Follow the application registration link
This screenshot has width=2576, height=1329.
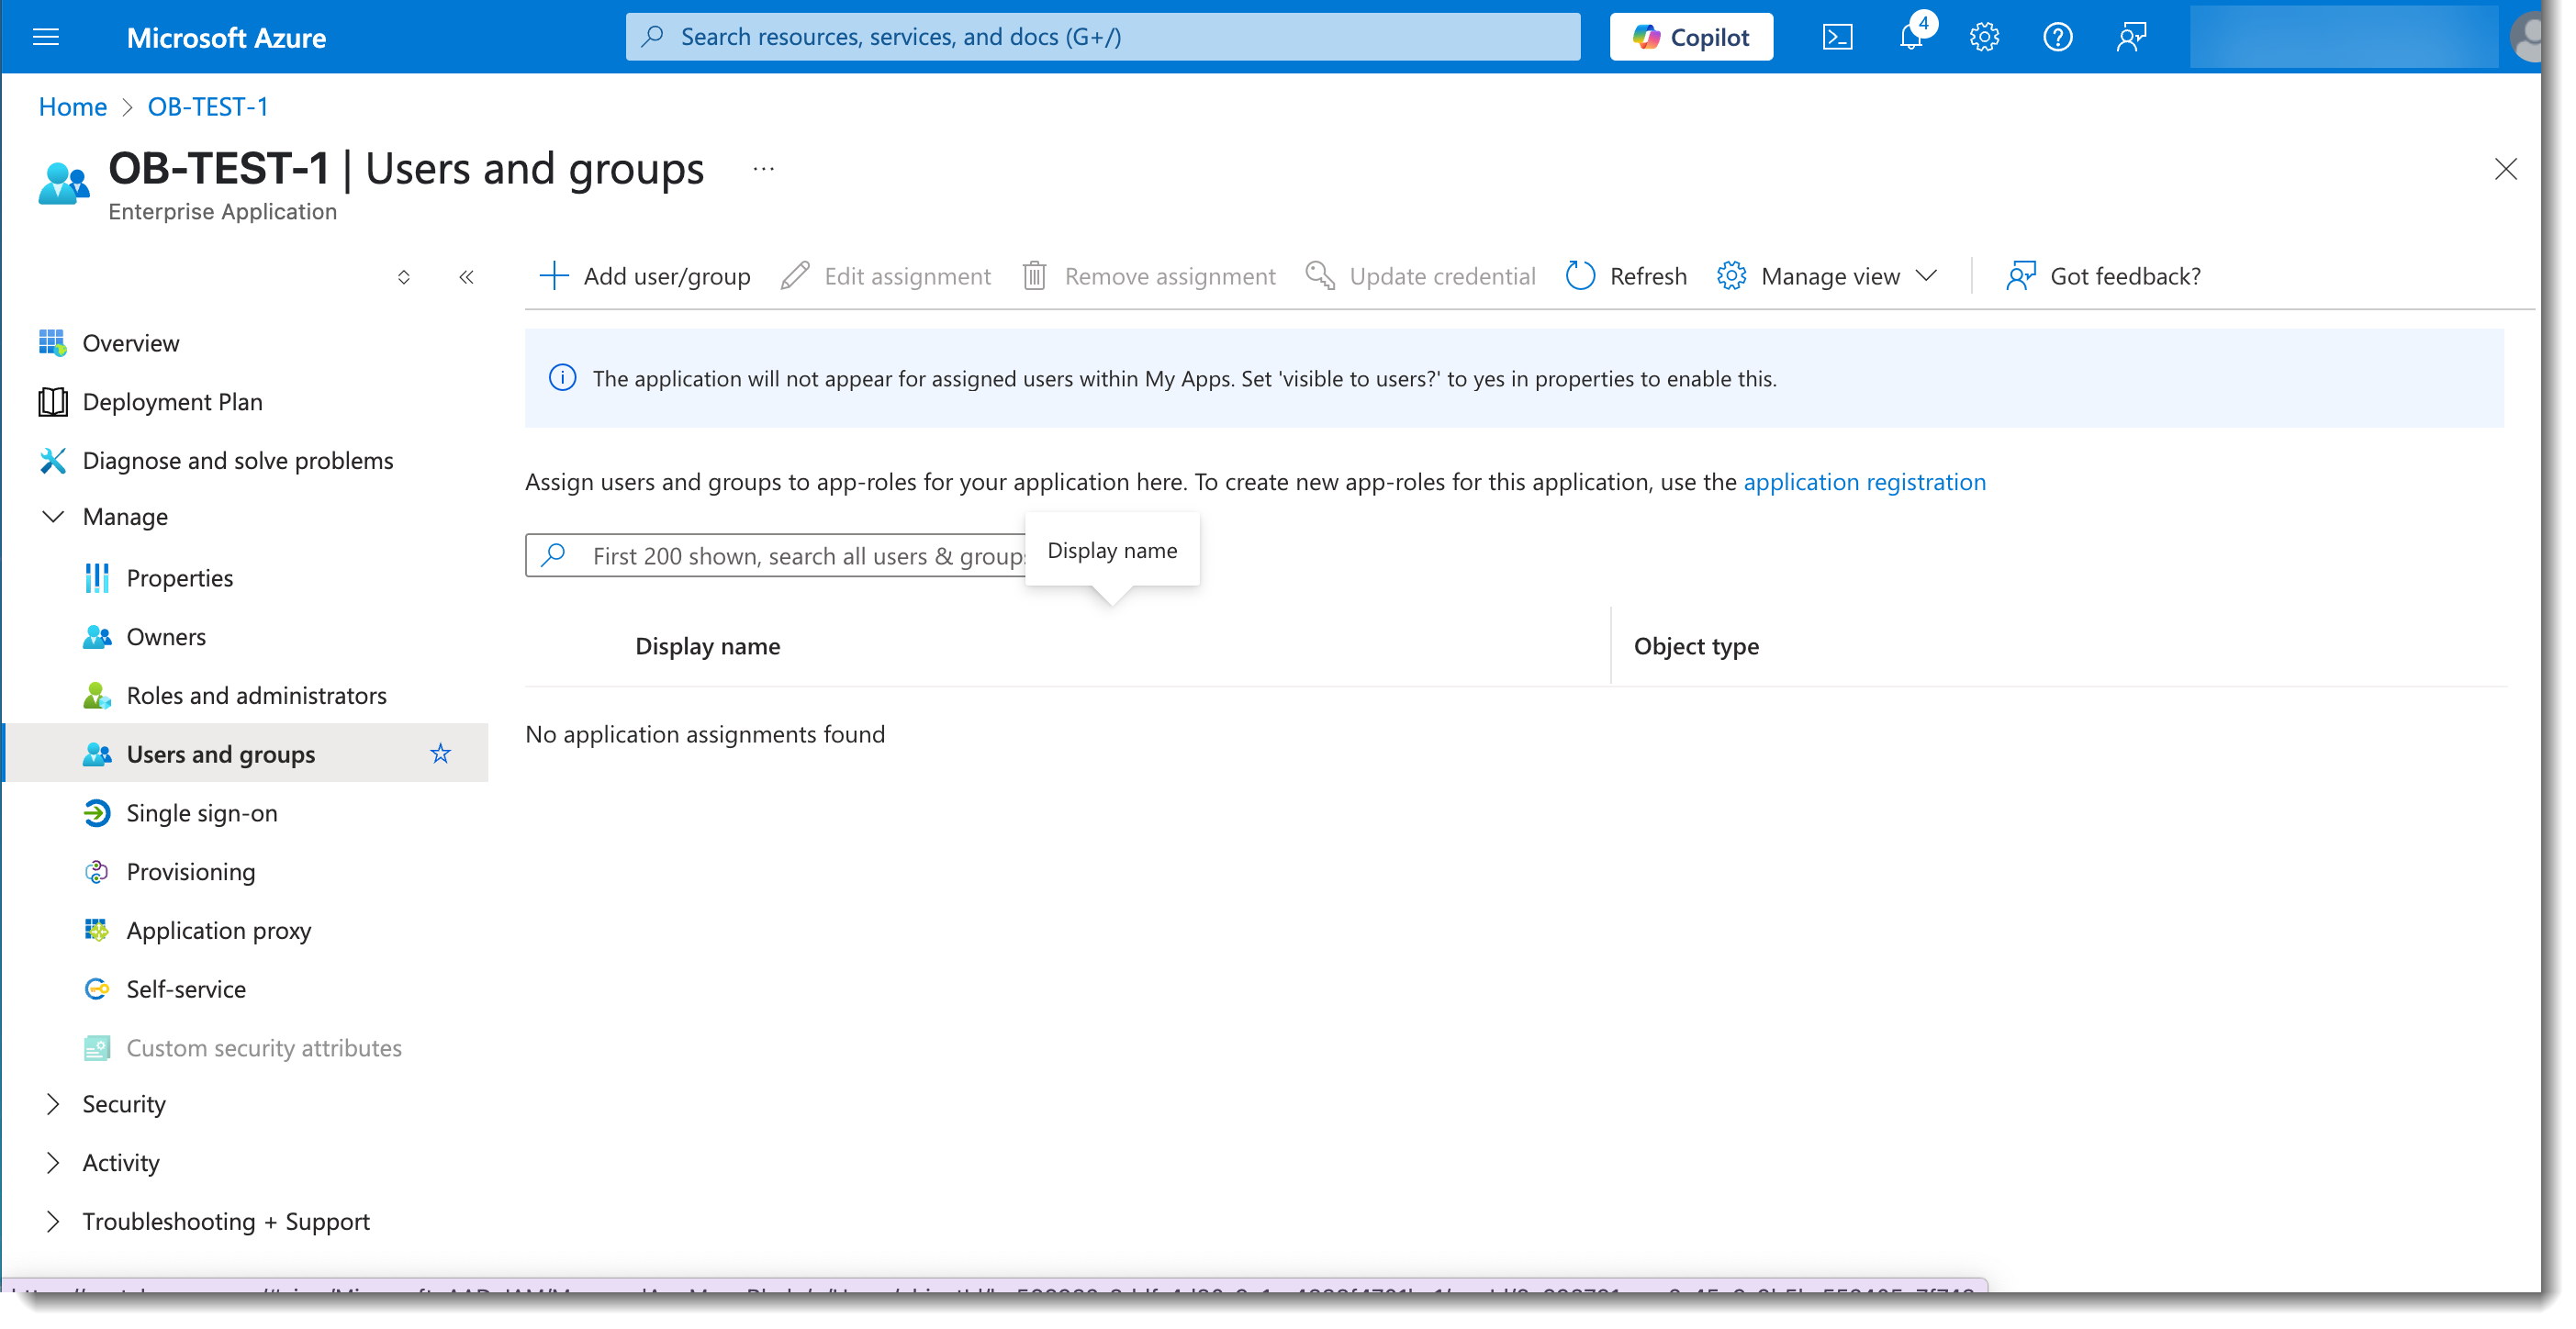point(1864,482)
